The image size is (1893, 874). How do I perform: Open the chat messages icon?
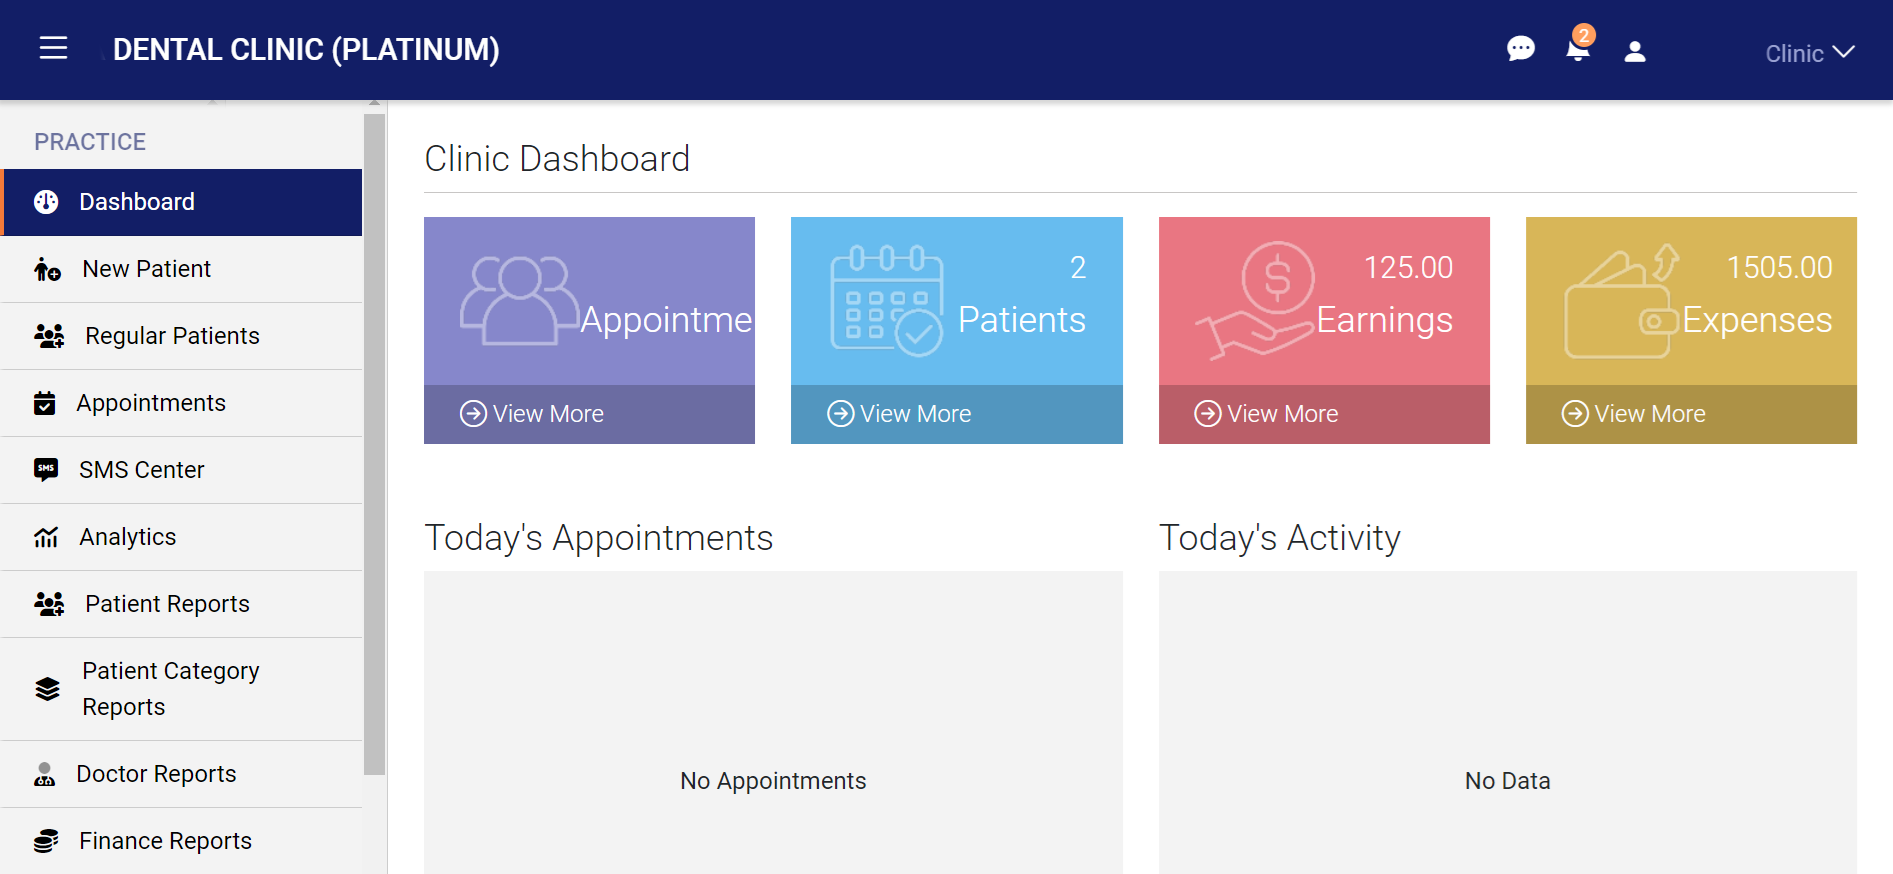point(1520,49)
